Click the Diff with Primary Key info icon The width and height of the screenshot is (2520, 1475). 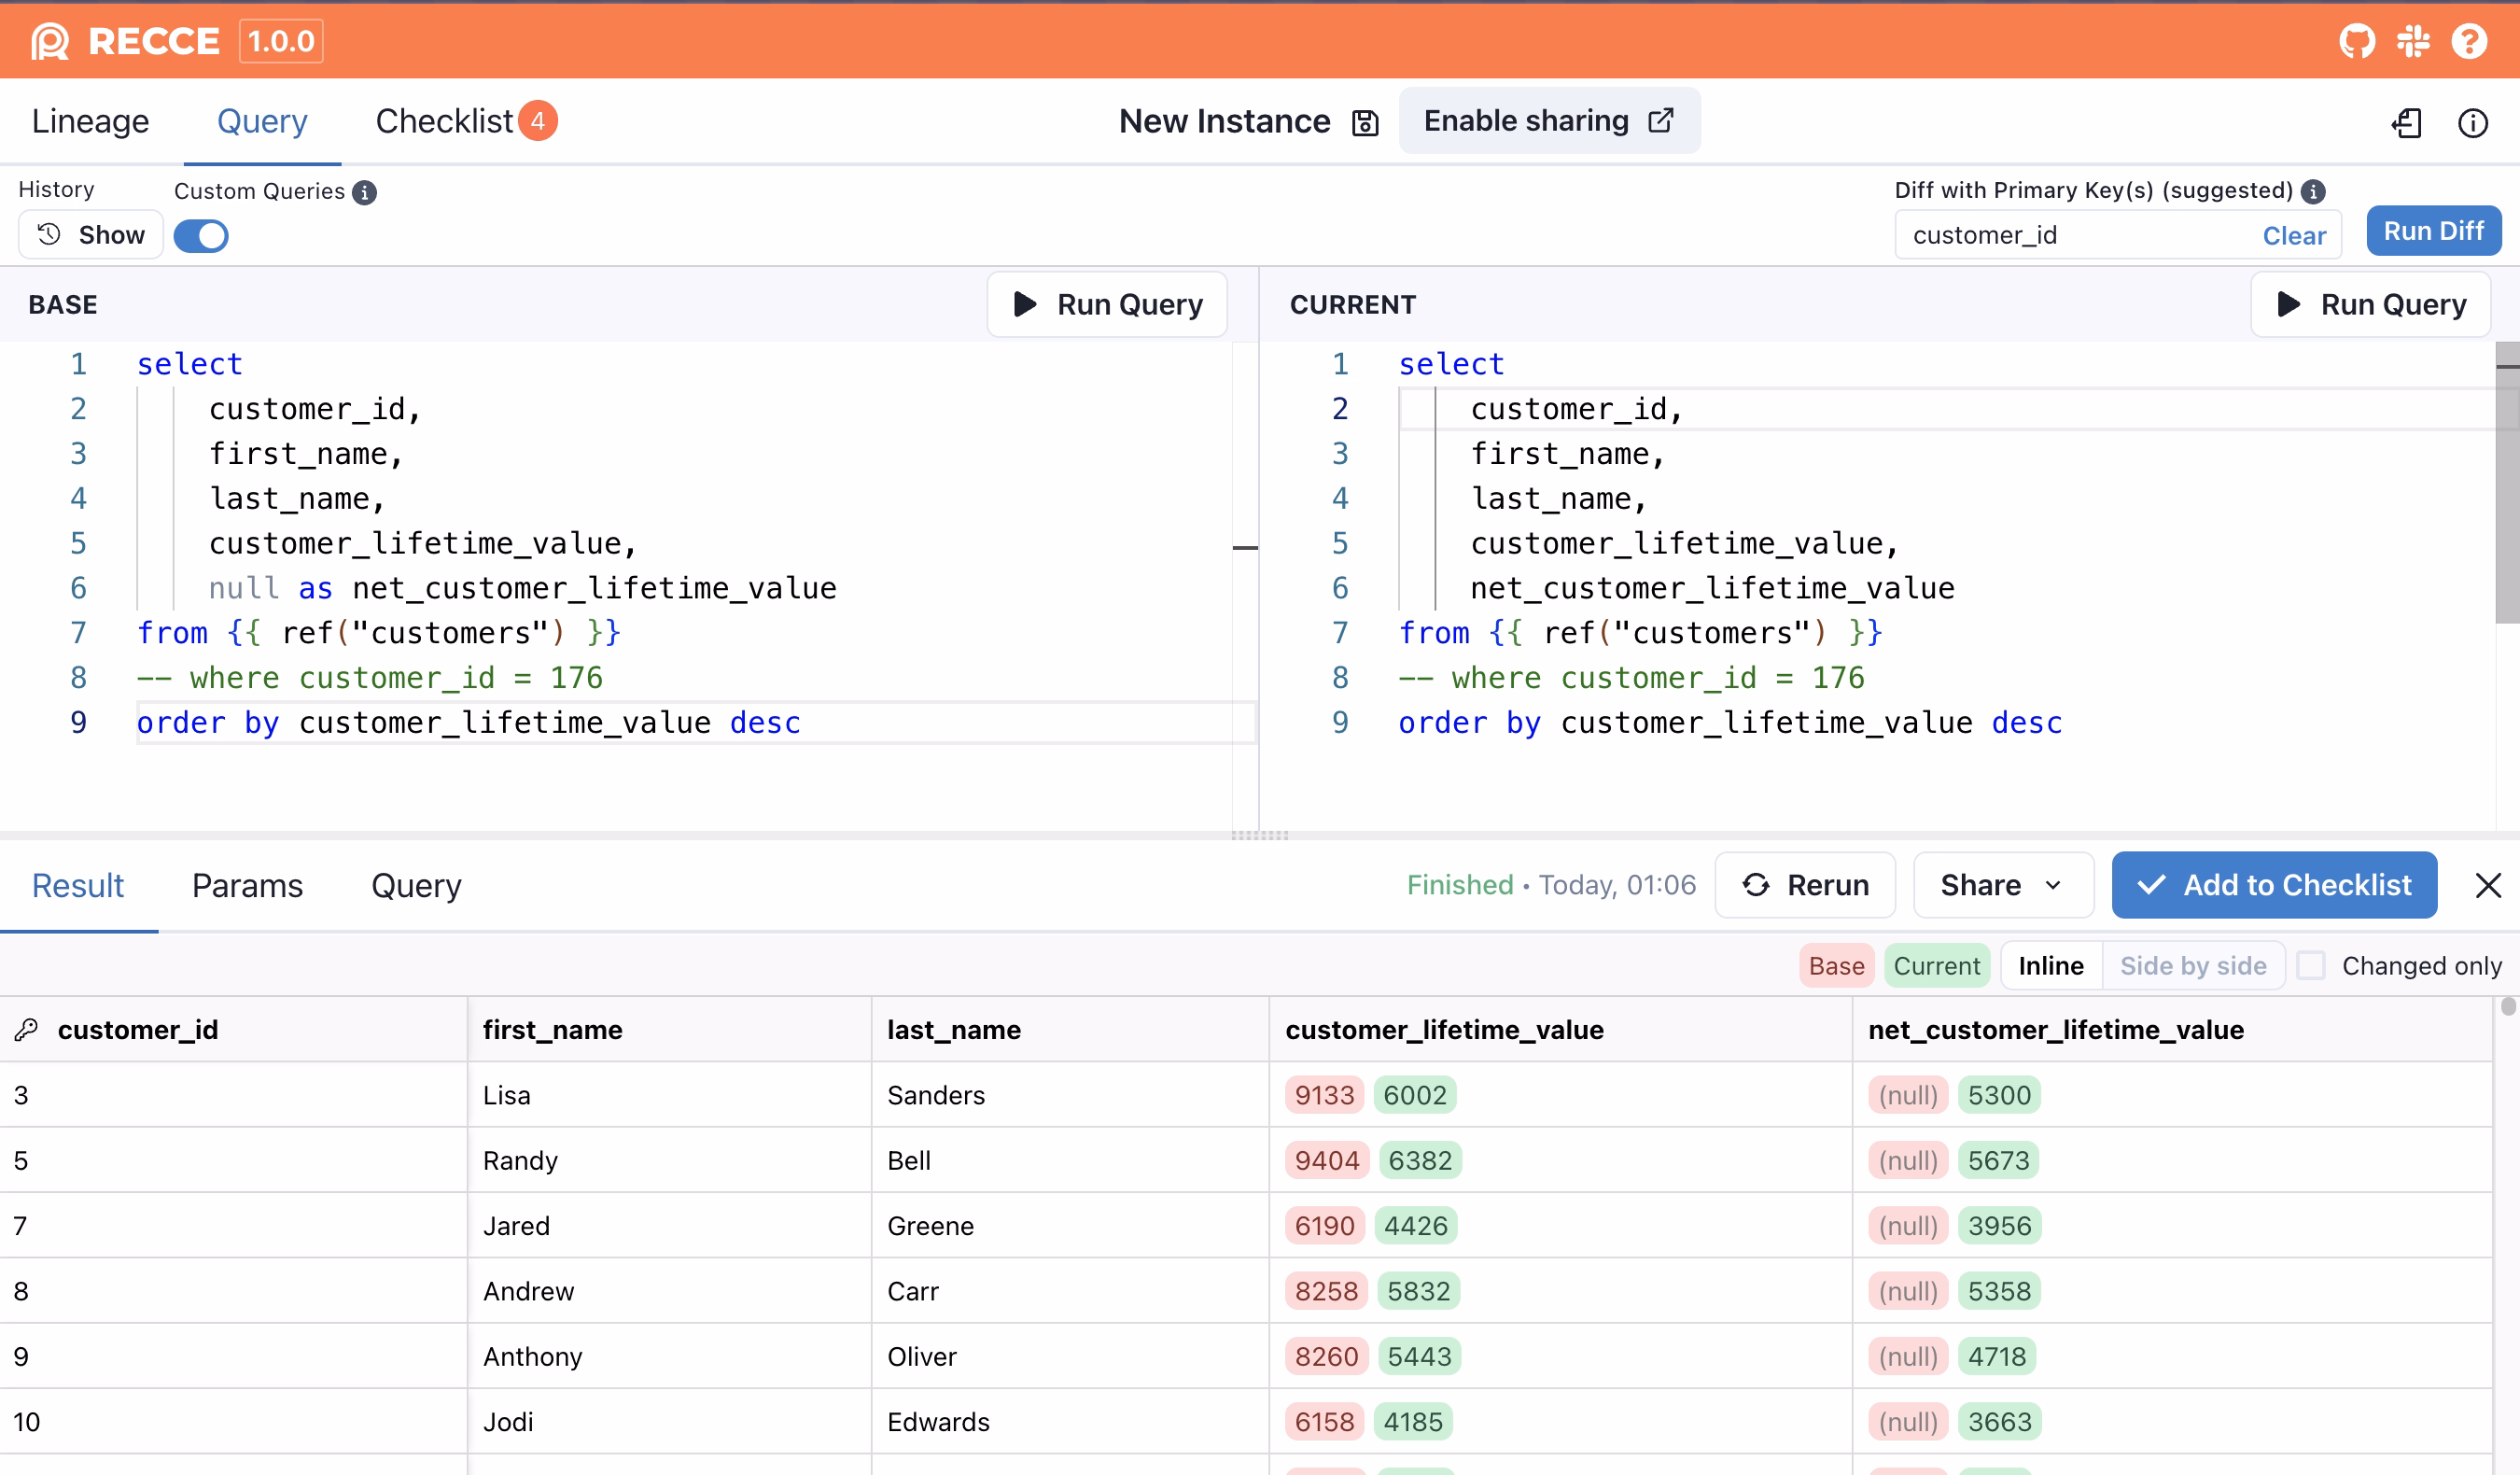2313,191
